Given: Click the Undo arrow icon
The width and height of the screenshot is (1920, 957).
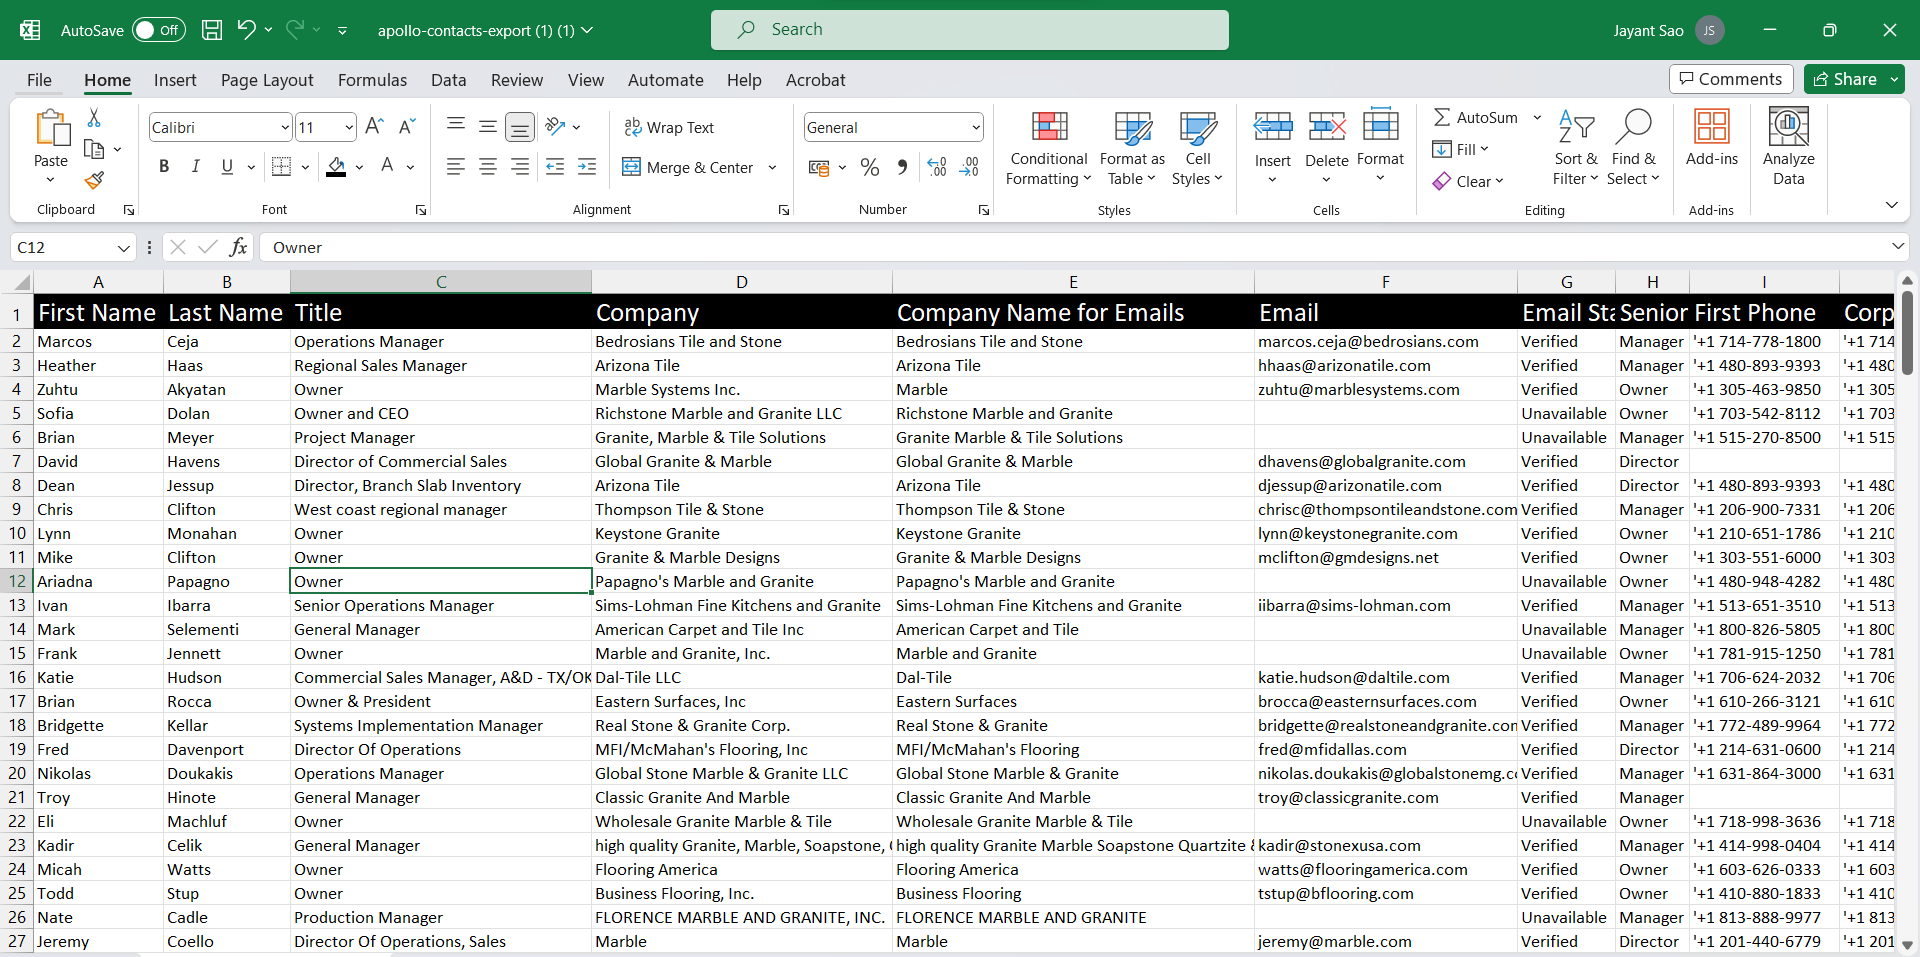Looking at the screenshot, I should [x=246, y=30].
